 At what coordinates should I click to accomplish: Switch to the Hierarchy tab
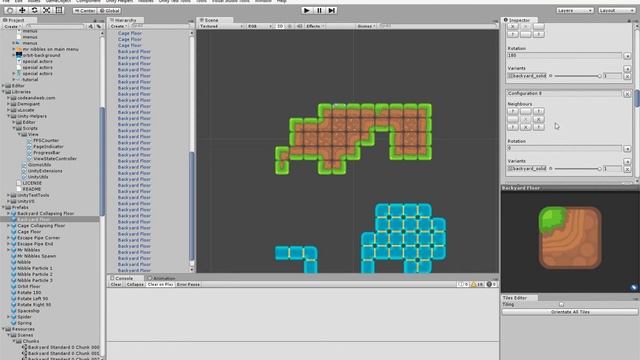click(125, 20)
